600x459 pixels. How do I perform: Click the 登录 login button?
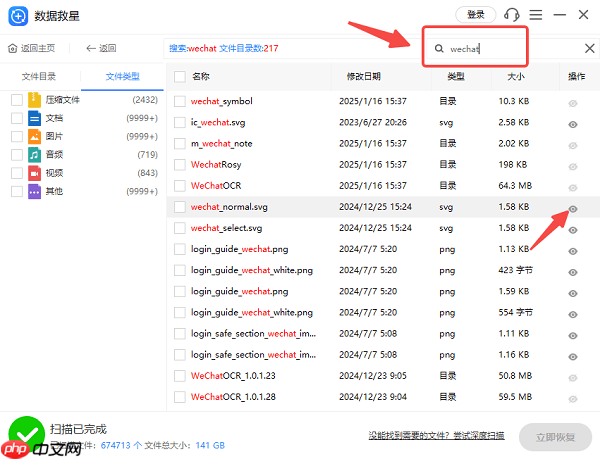[x=476, y=15]
